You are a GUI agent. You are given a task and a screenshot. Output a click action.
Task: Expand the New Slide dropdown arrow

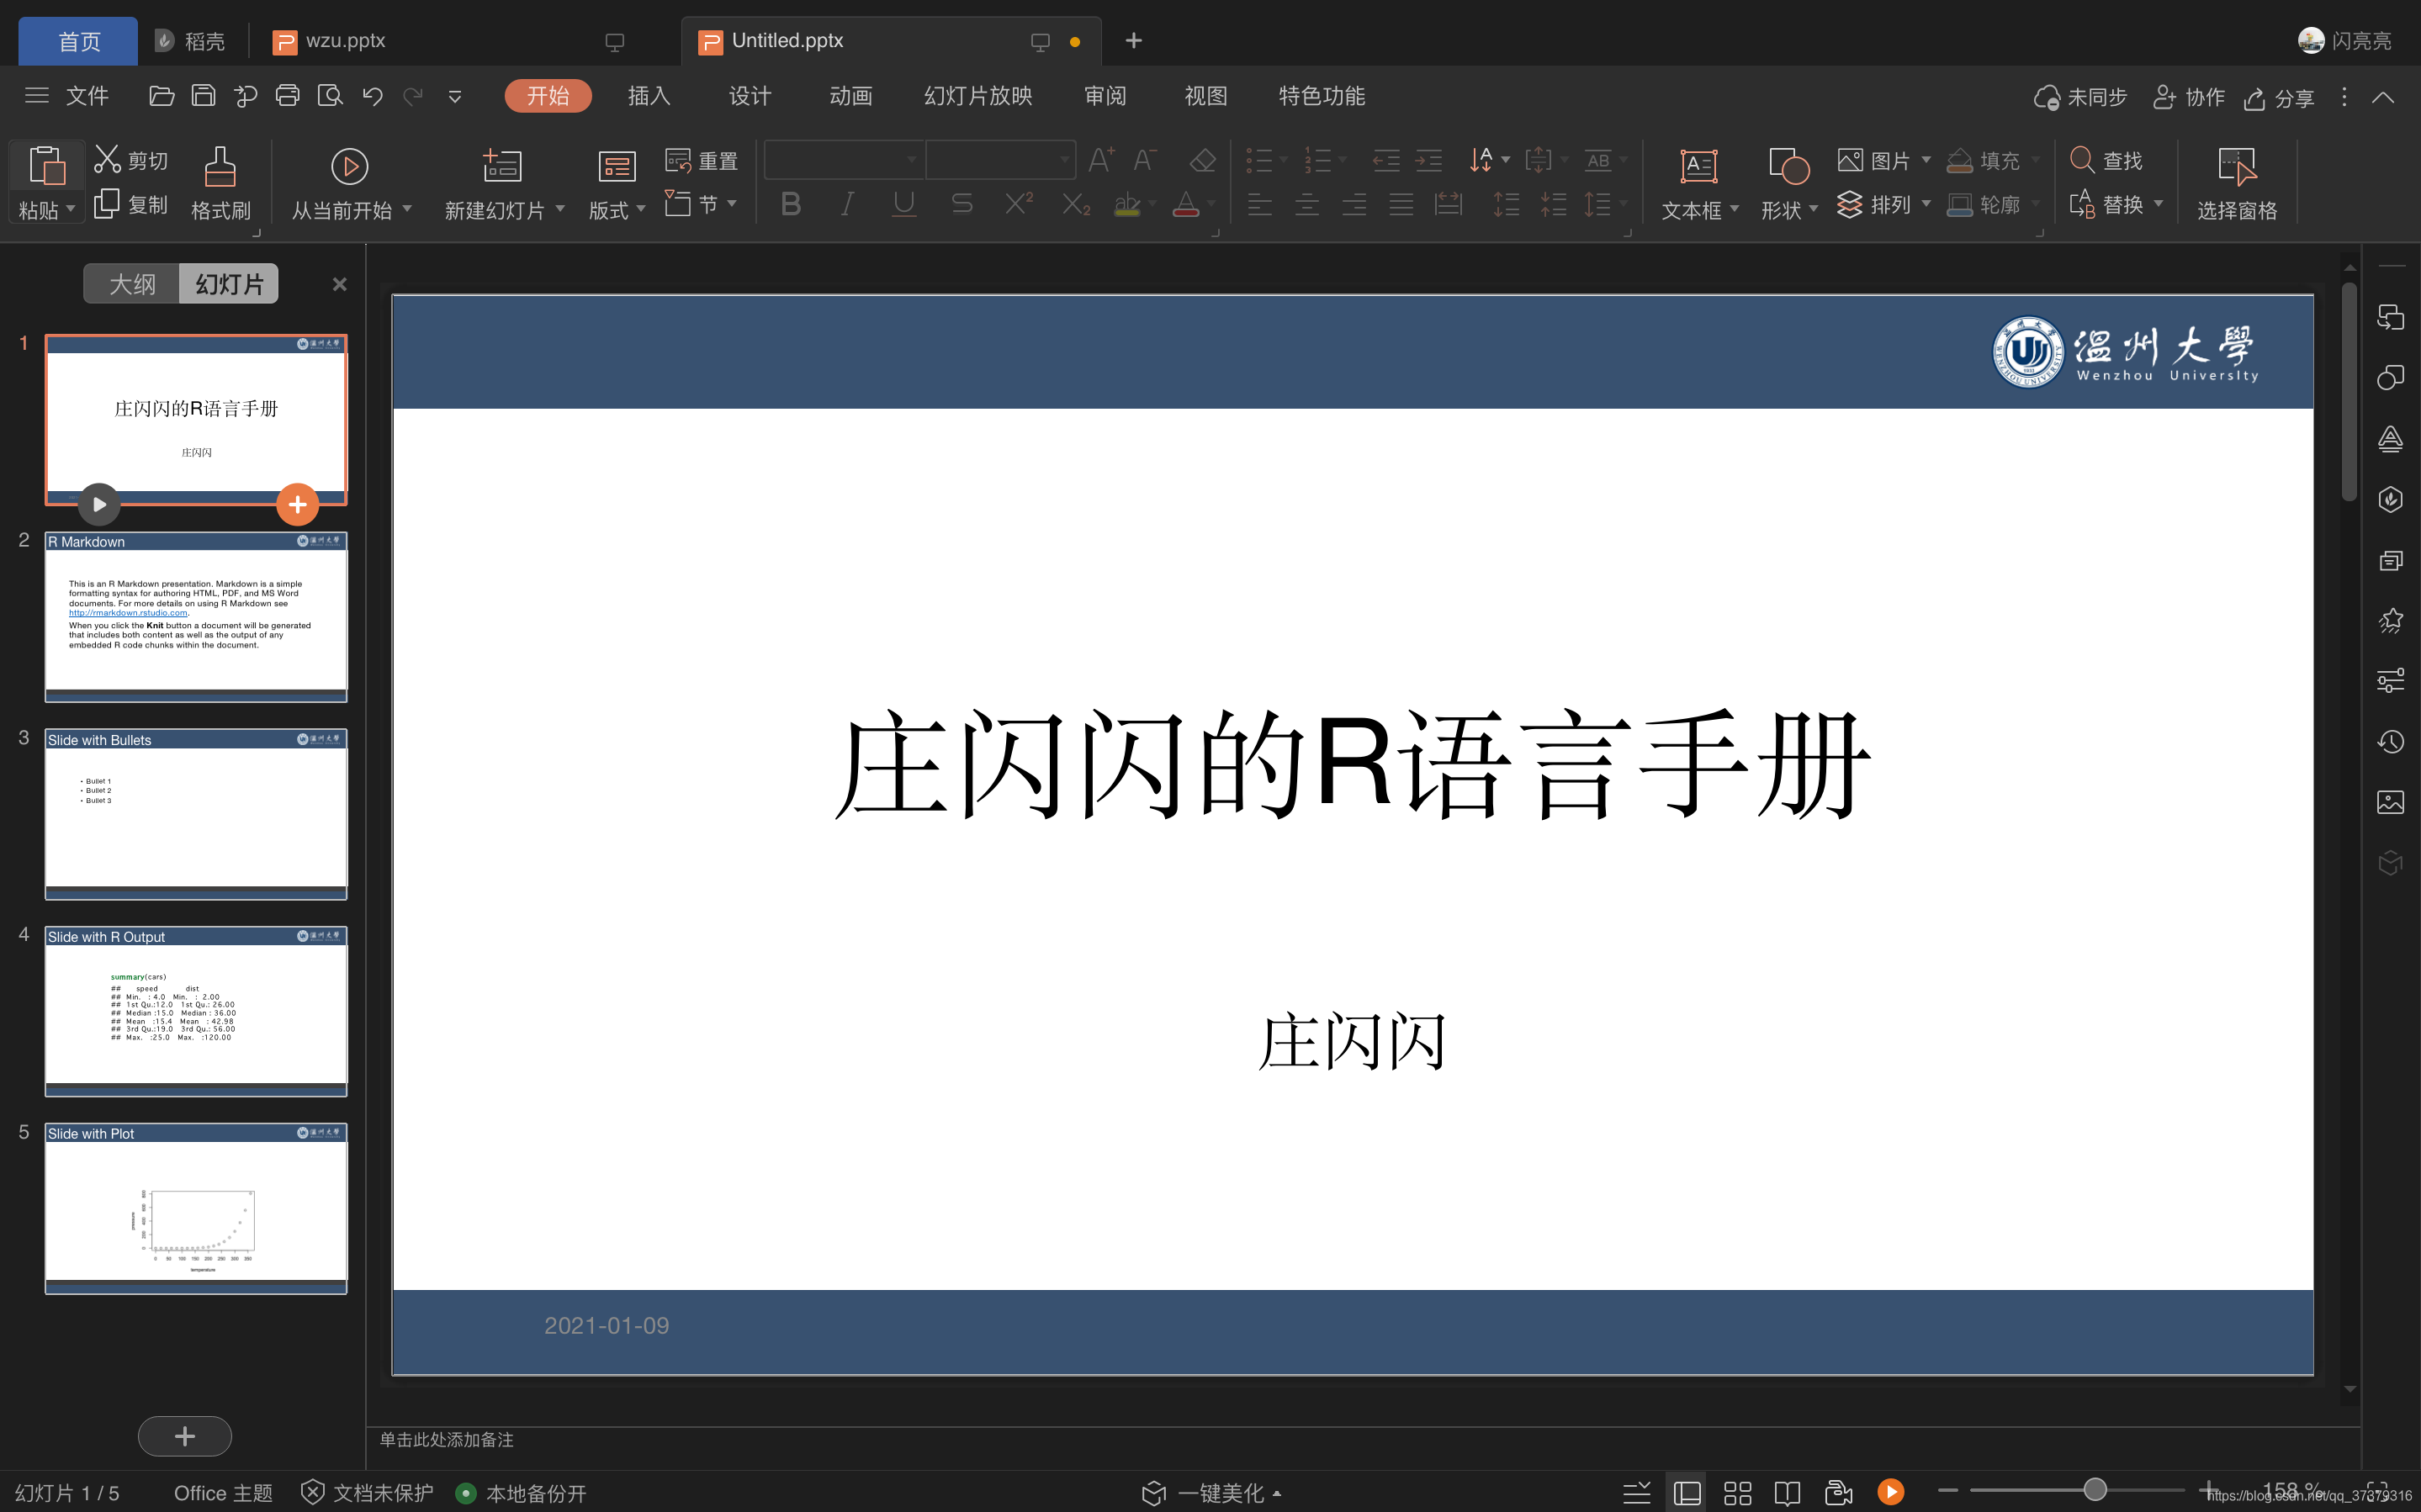(x=560, y=209)
